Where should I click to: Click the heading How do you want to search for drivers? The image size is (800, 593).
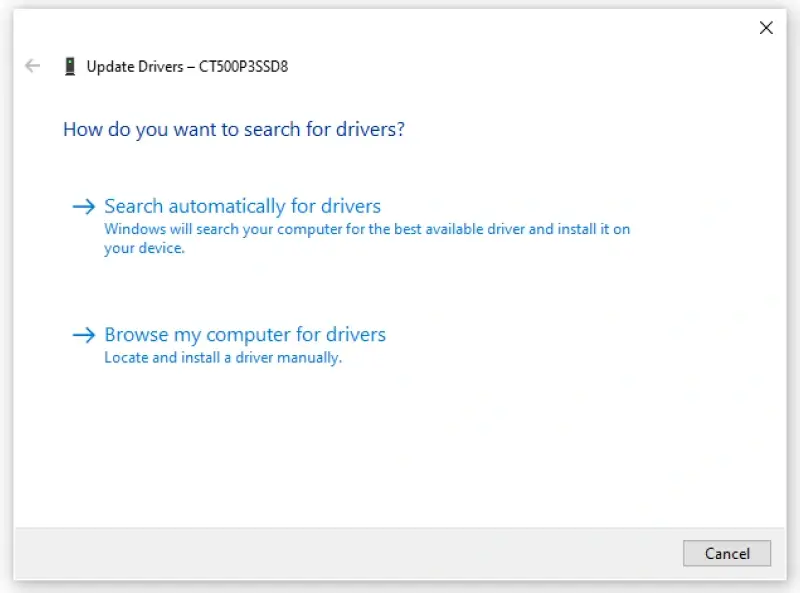(x=233, y=129)
